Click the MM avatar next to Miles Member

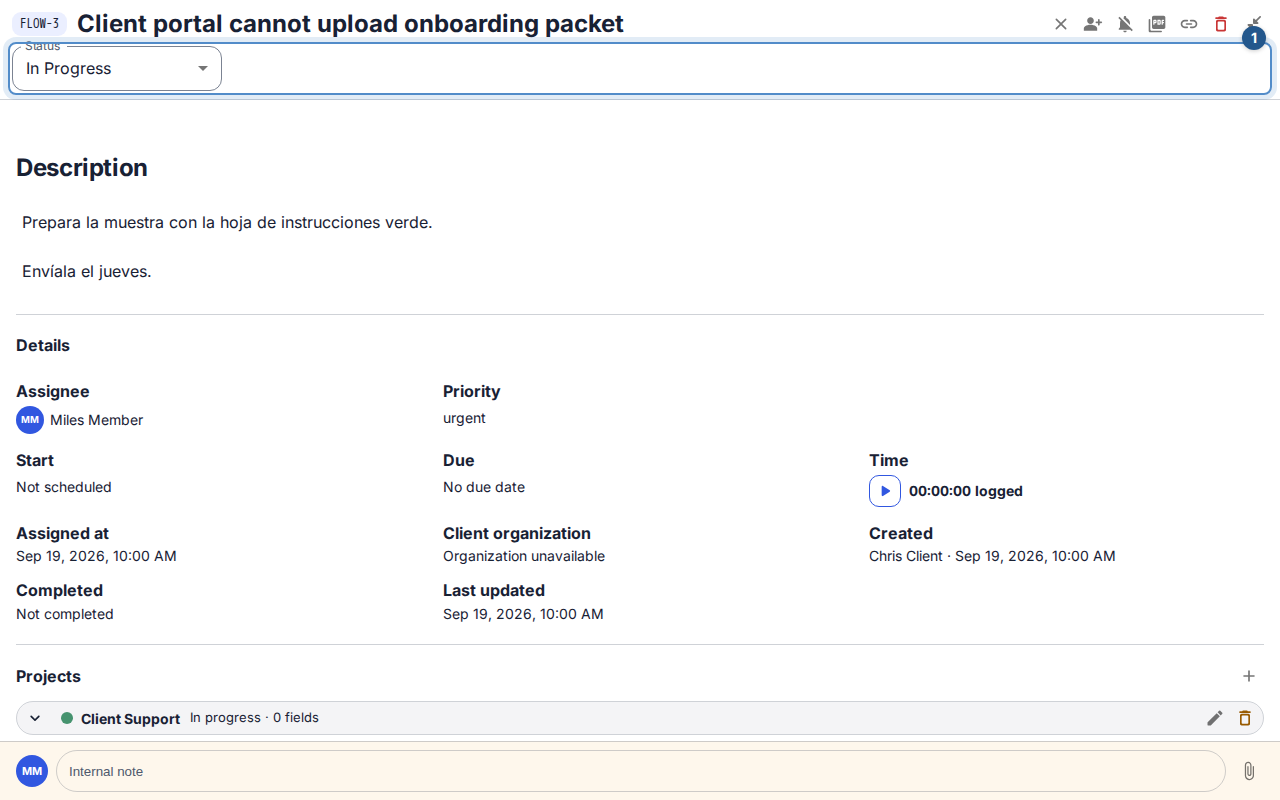tap(30, 420)
